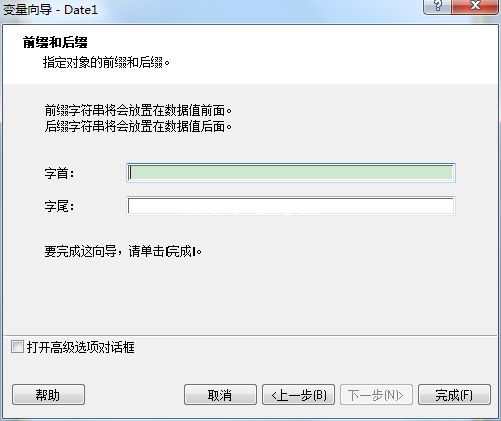Focus the 字首 prefix input field
Screen dimensions: 501x421
[x=291, y=173]
